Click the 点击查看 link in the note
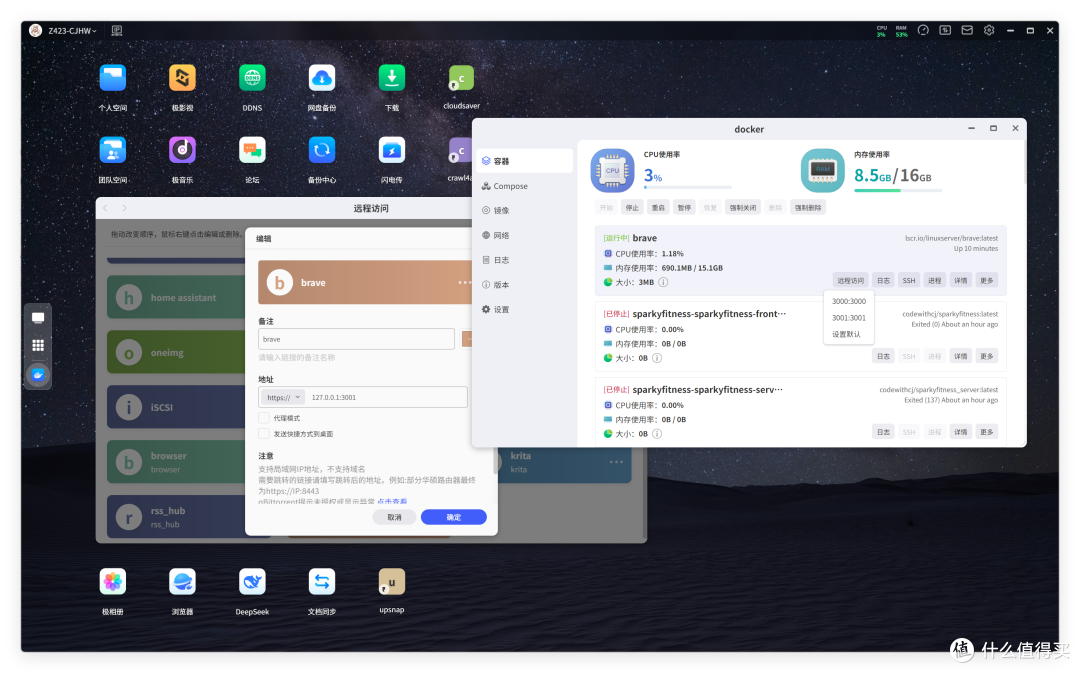 [392, 501]
